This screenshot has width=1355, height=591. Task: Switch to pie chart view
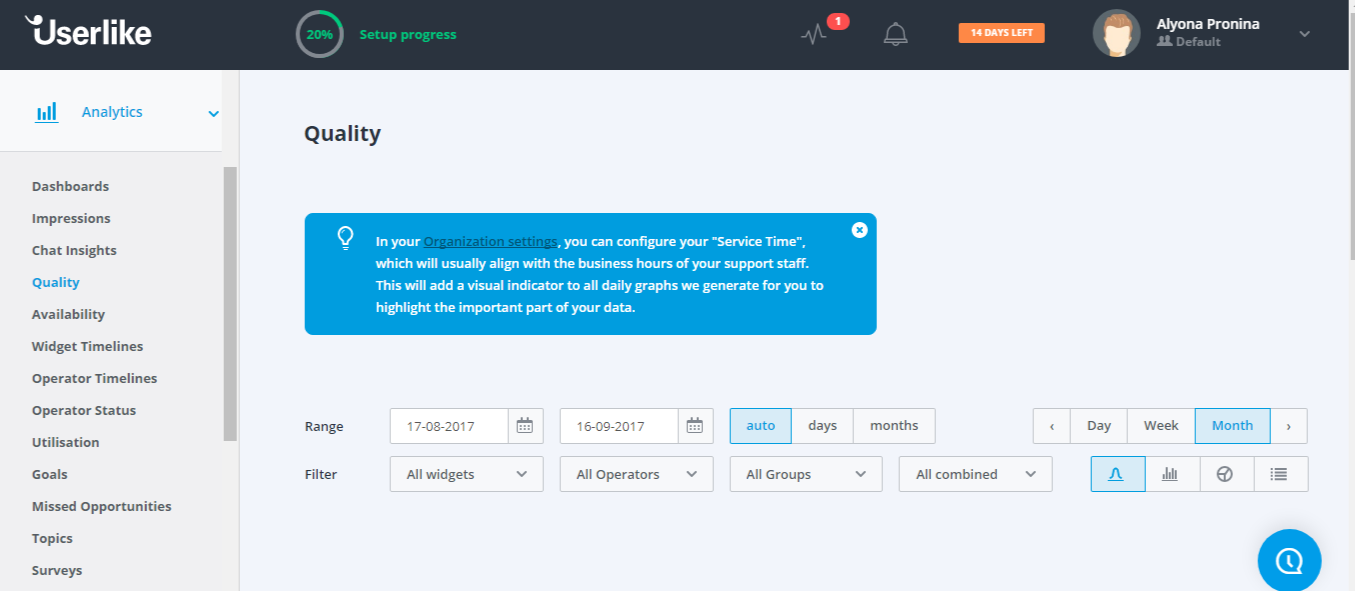point(1225,474)
